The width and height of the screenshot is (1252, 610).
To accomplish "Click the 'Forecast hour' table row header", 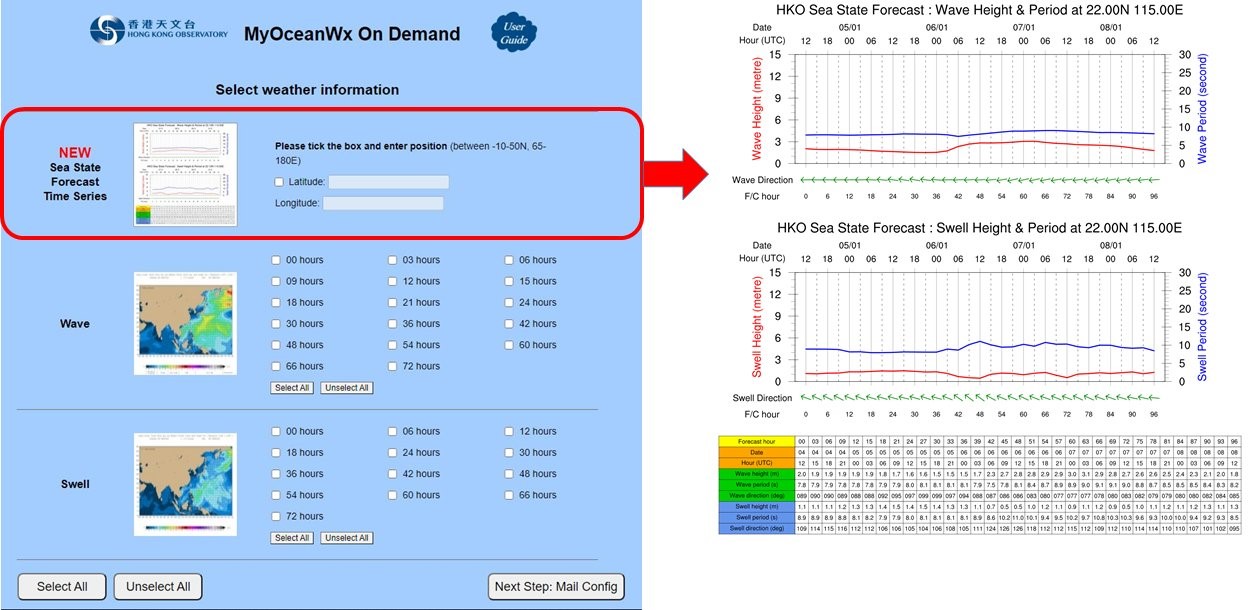I will tap(757, 441).
